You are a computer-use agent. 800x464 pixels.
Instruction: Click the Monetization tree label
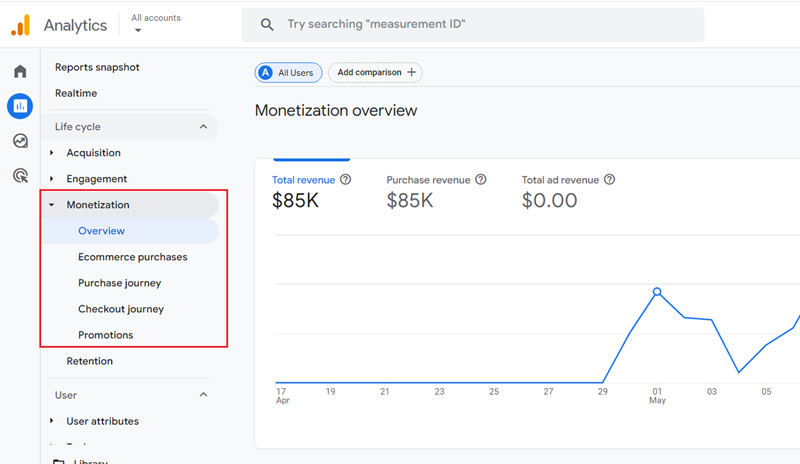[x=98, y=205]
